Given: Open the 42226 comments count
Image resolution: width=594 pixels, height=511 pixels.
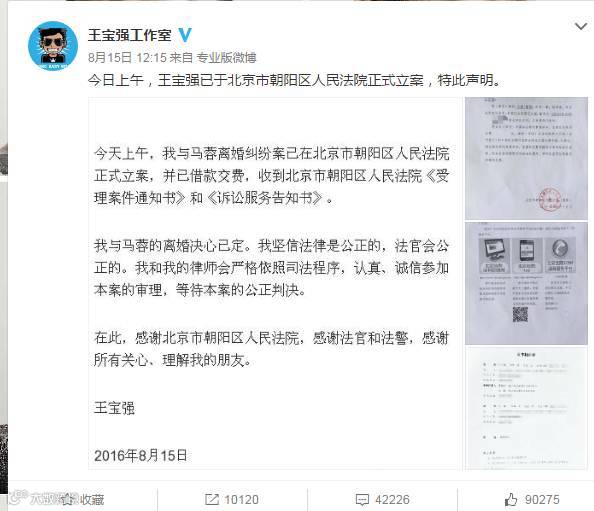Looking at the screenshot, I should (x=392, y=500).
